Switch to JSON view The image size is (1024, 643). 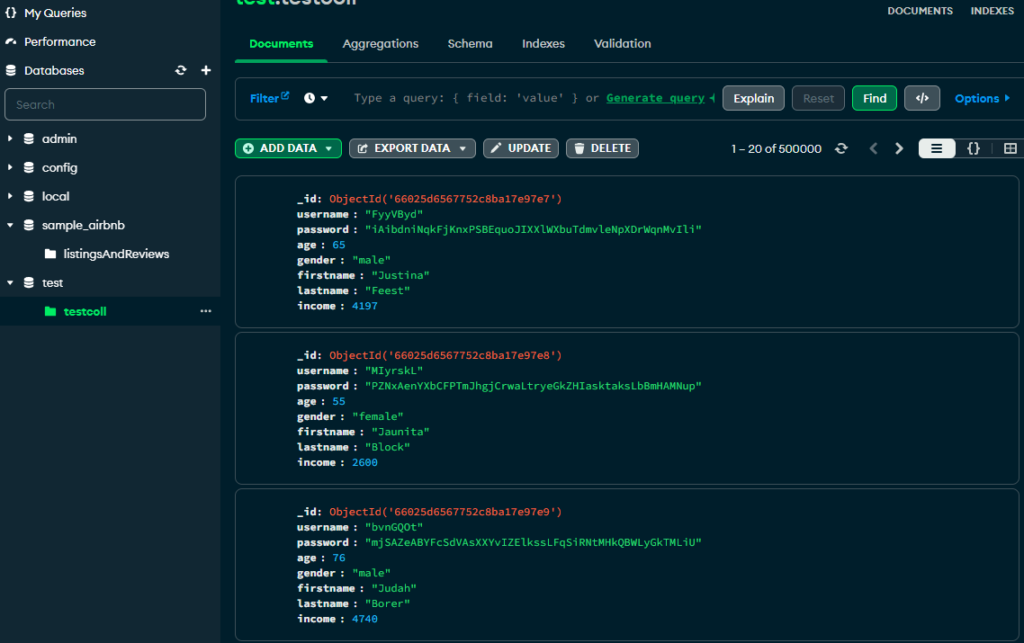pyautogui.click(x=973, y=148)
